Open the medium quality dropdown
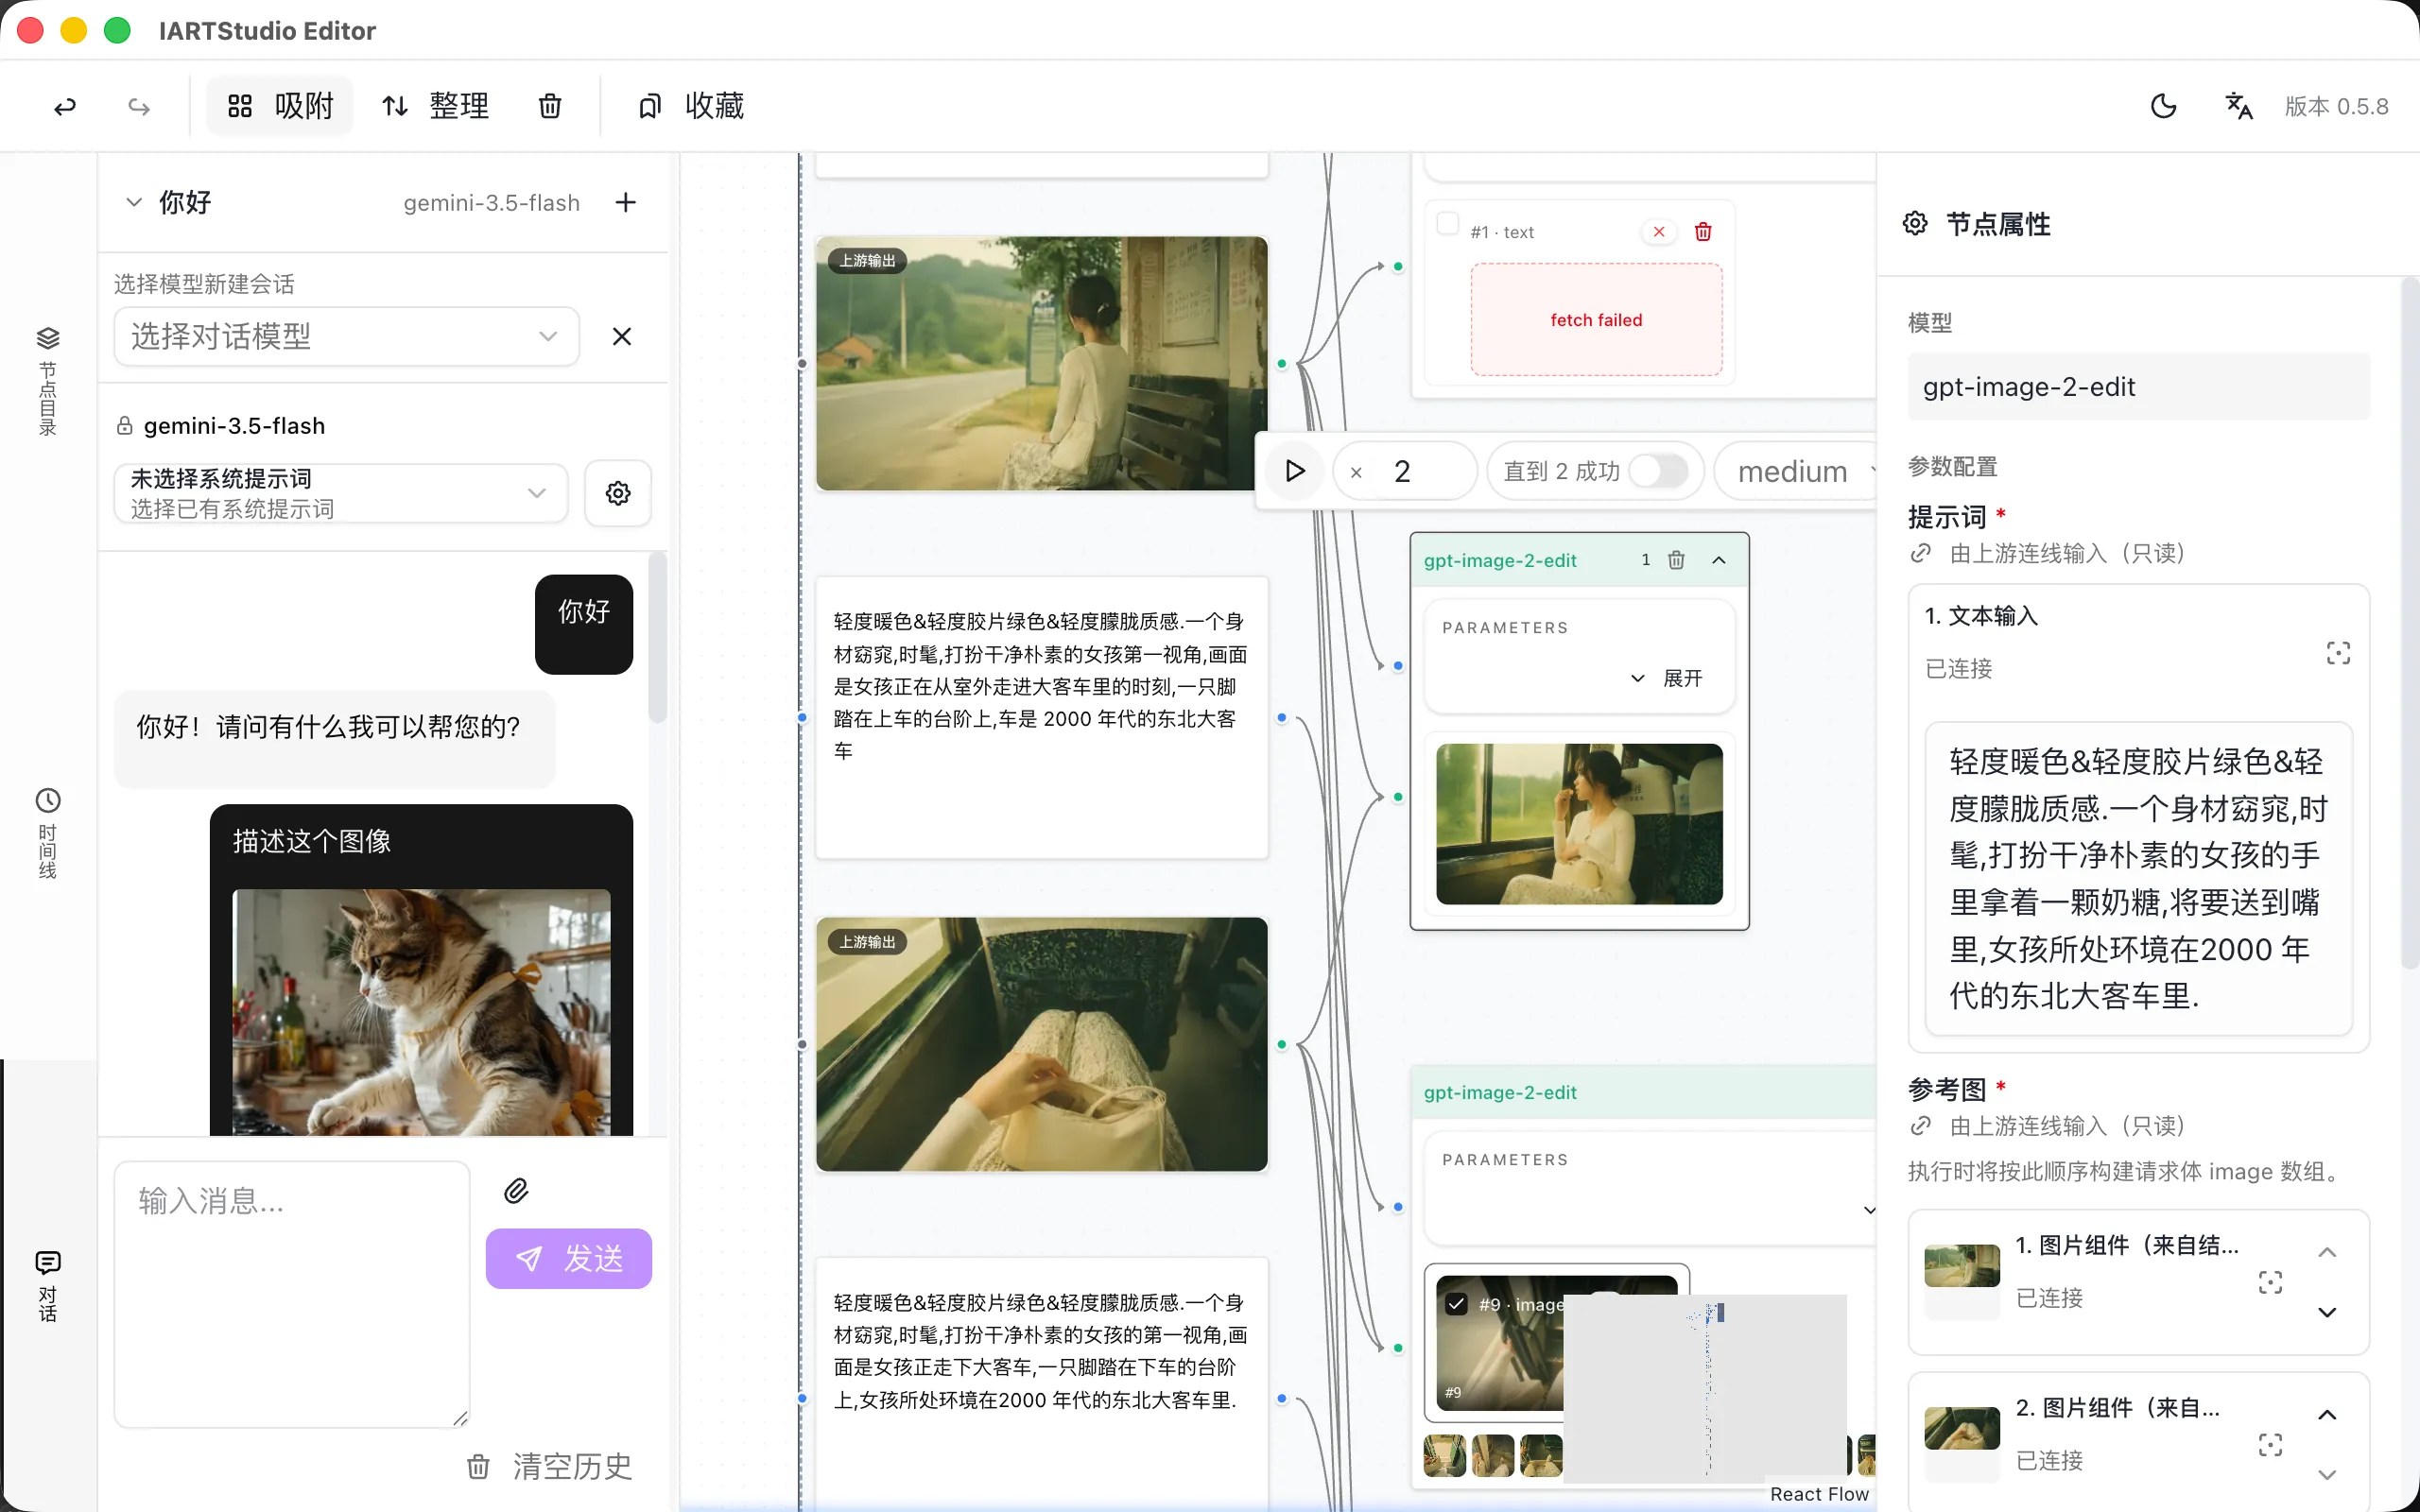Image resolution: width=2420 pixels, height=1512 pixels. click(1795, 471)
